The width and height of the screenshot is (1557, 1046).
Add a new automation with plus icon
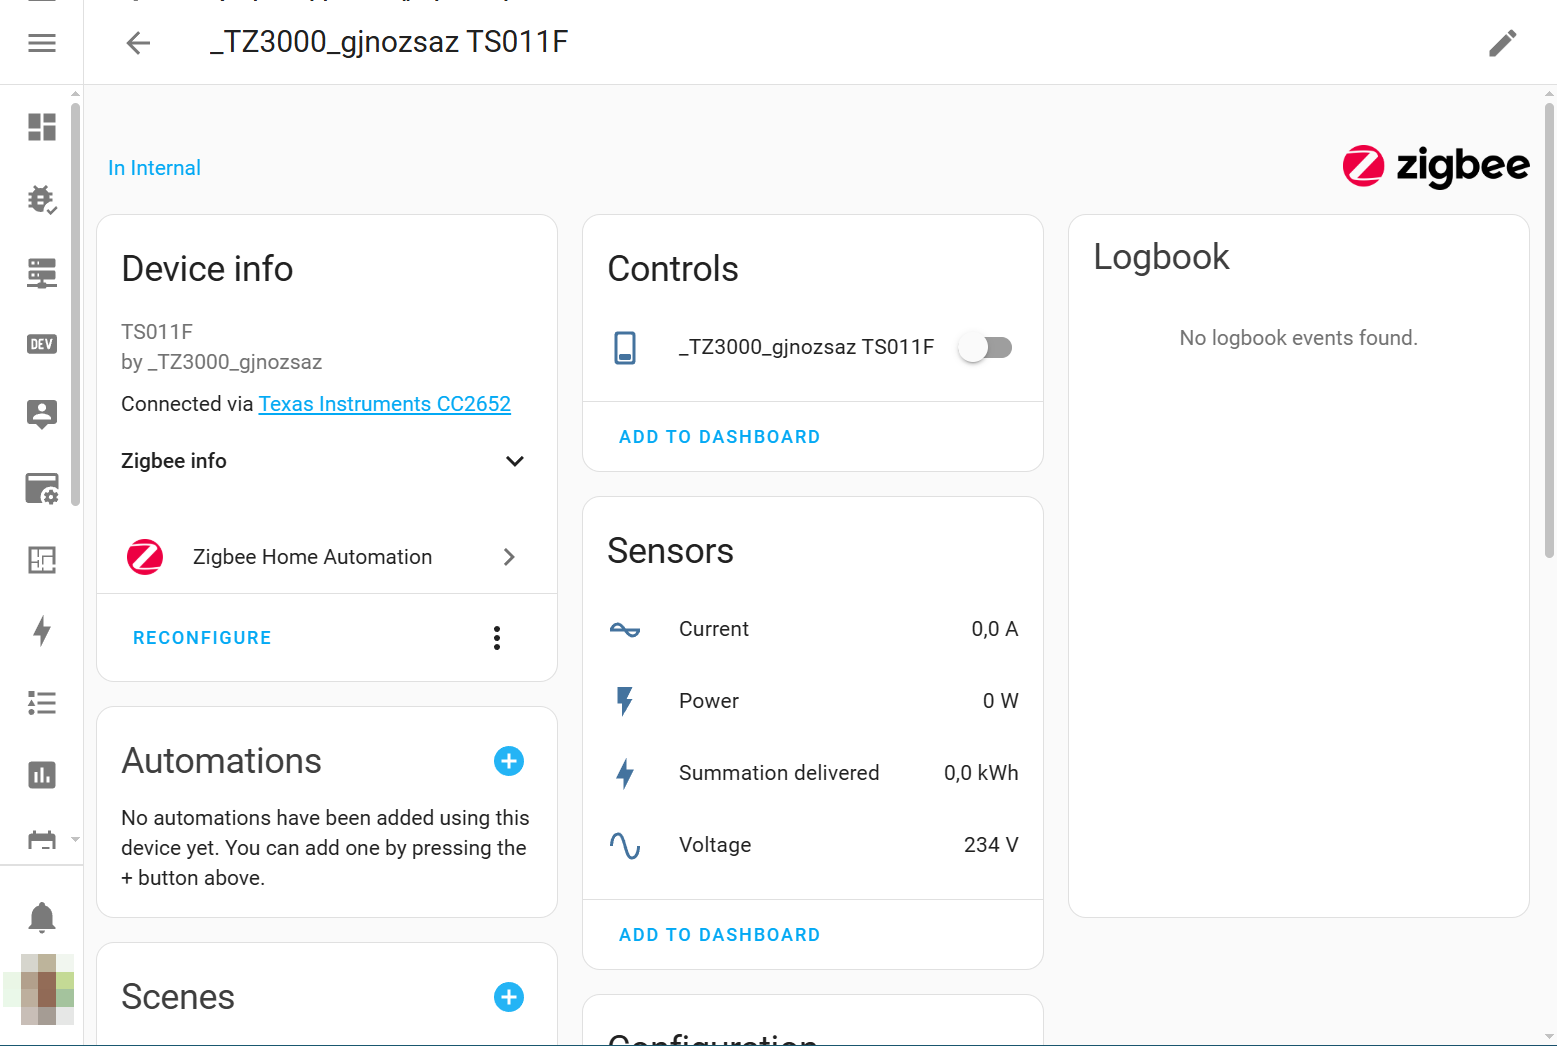509,761
